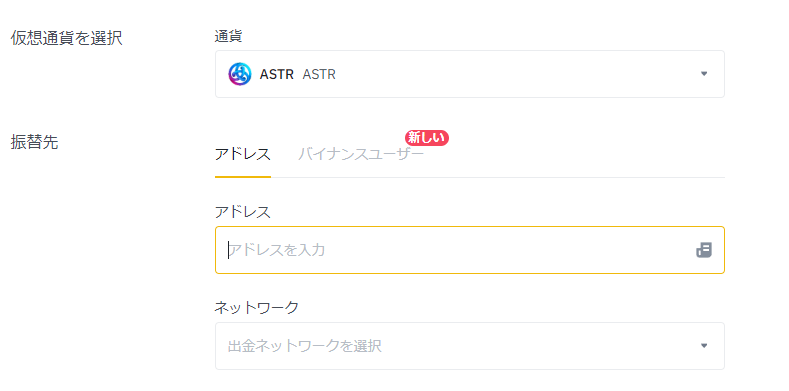Switch to the アドレス tab
Screen dimensions: 789x391
243,154
